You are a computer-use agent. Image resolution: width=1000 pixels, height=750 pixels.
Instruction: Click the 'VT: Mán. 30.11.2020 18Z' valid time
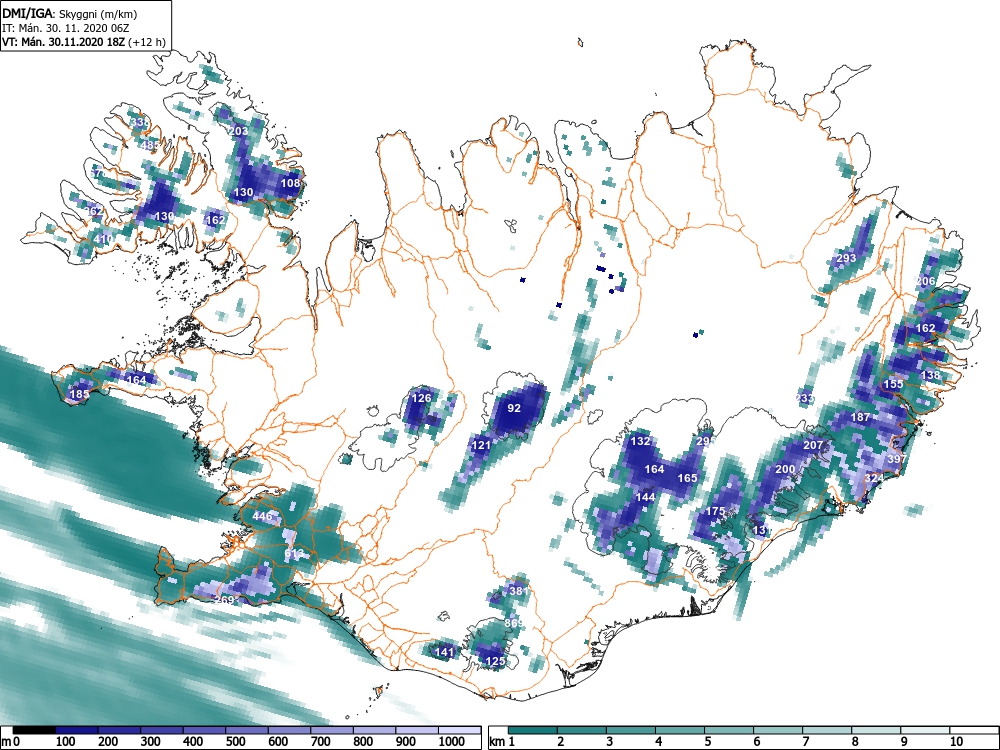pyautogui.click(x=64, y=42)
